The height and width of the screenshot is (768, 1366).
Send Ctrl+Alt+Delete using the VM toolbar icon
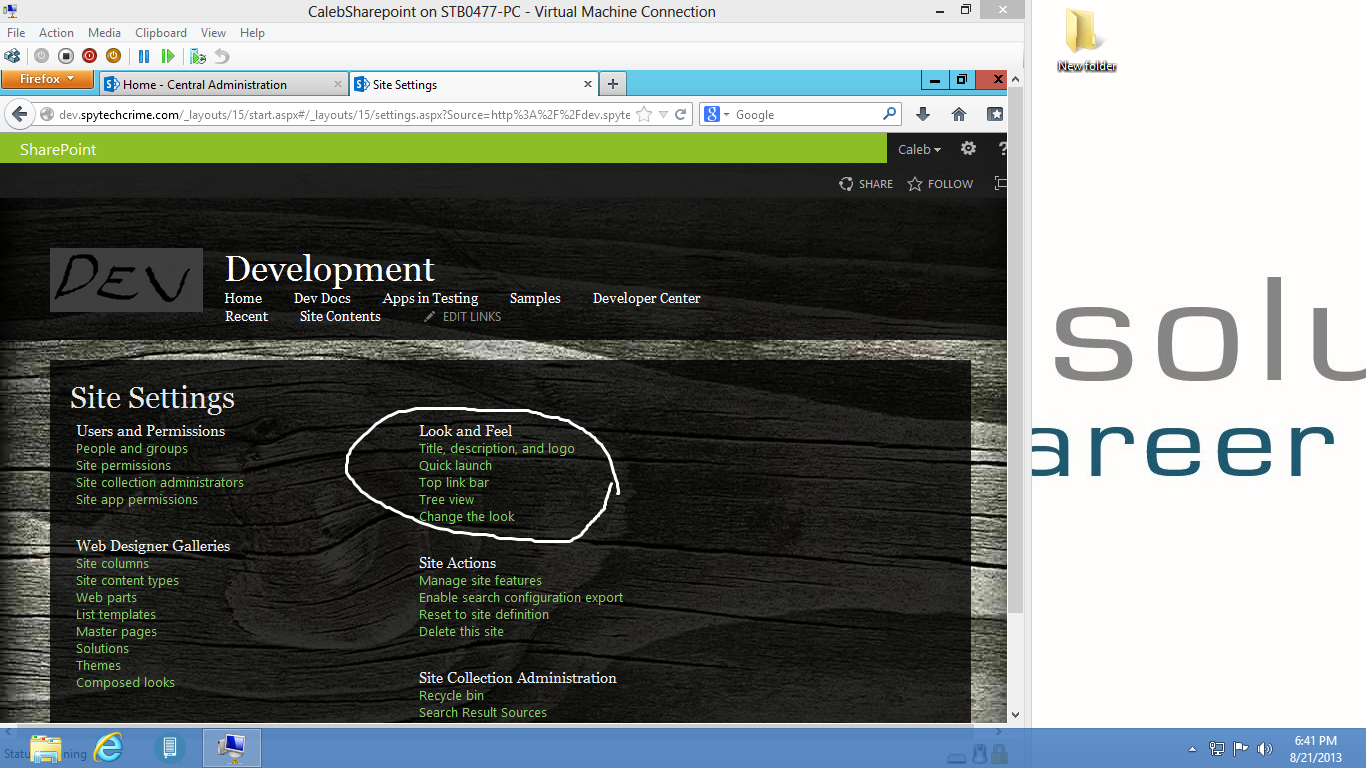point(12,56)
